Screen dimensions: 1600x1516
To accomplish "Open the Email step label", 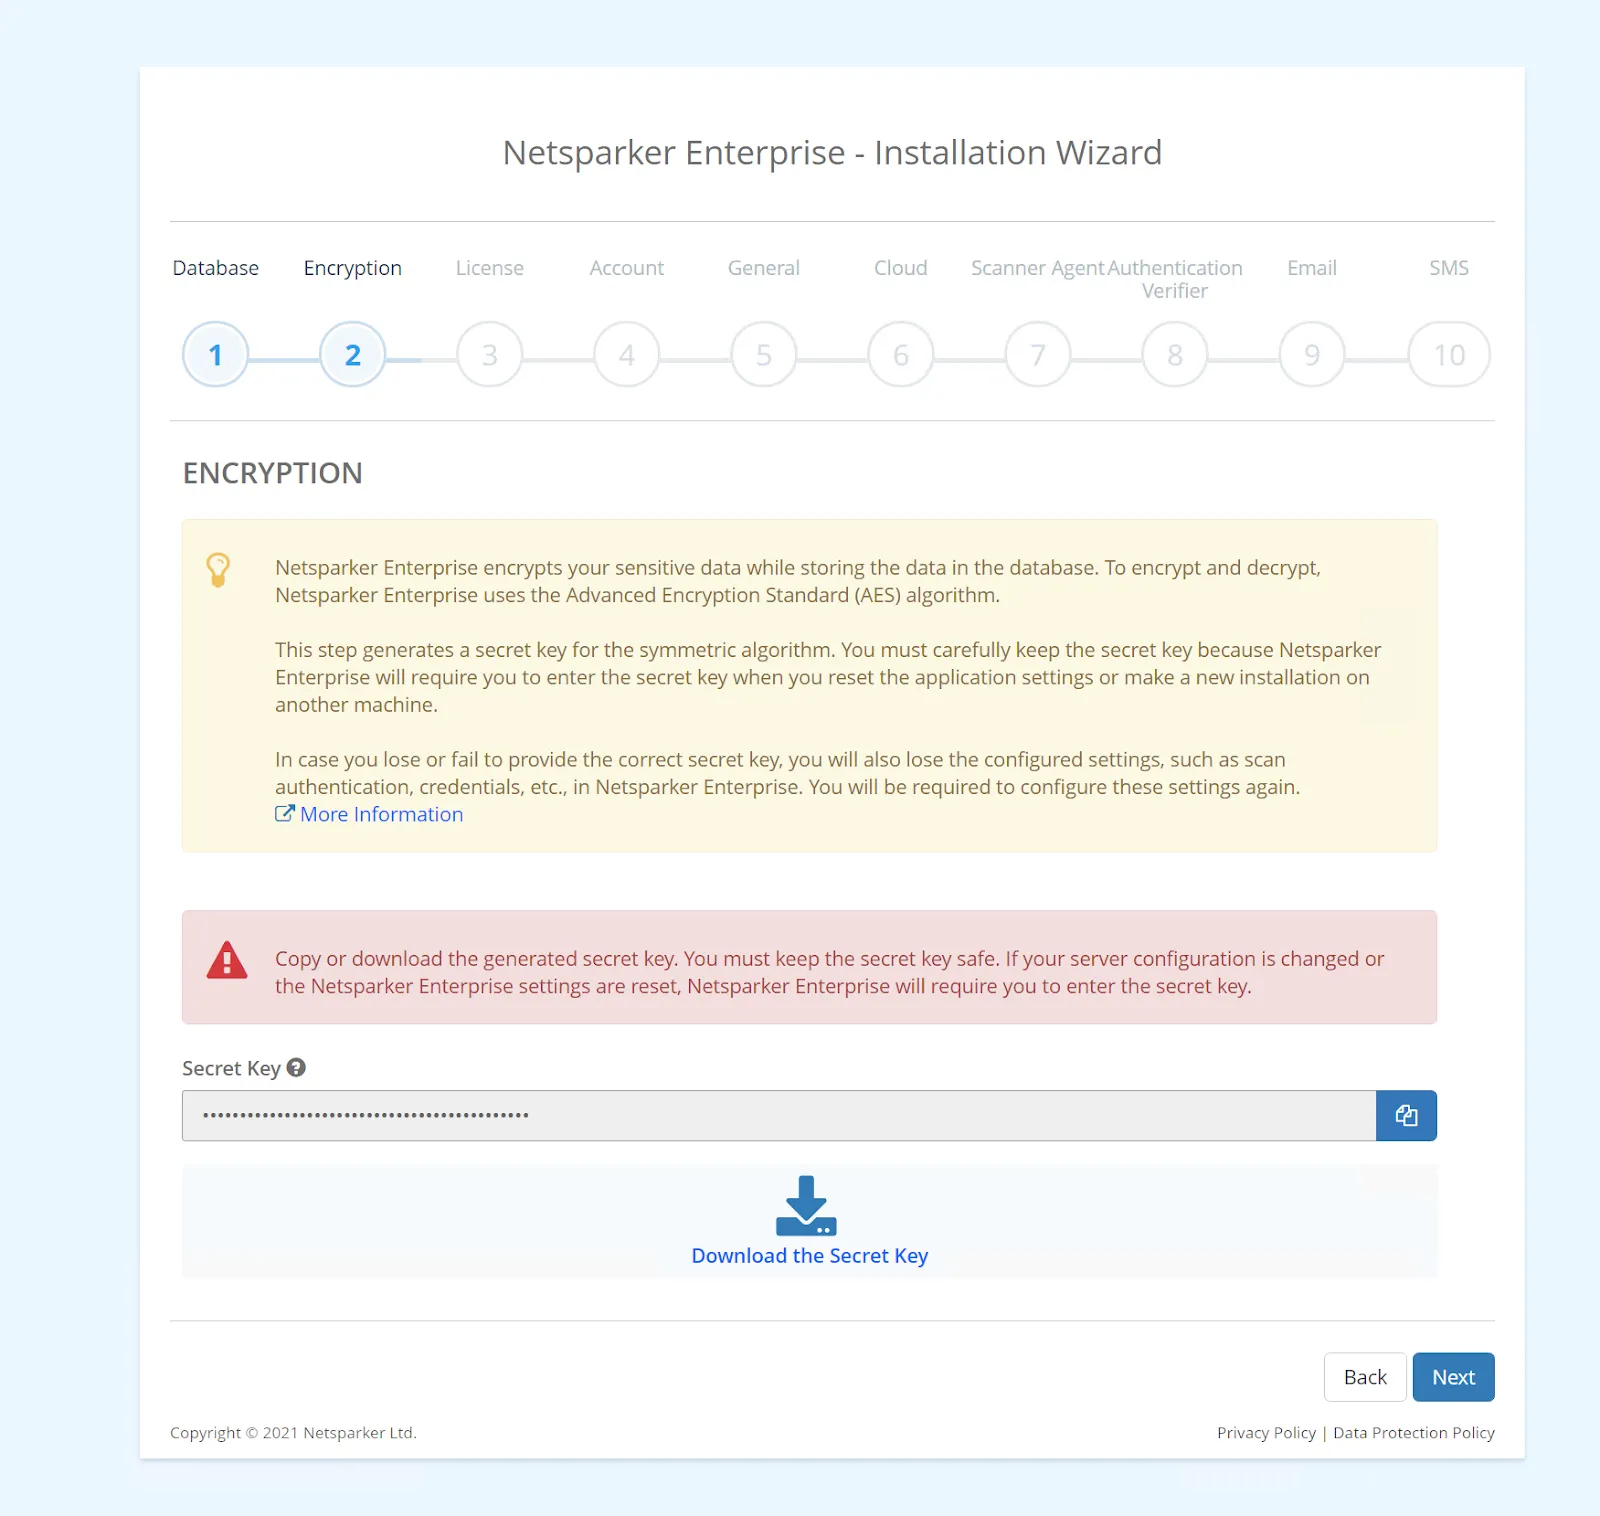I will click(x=1312, y=268).
